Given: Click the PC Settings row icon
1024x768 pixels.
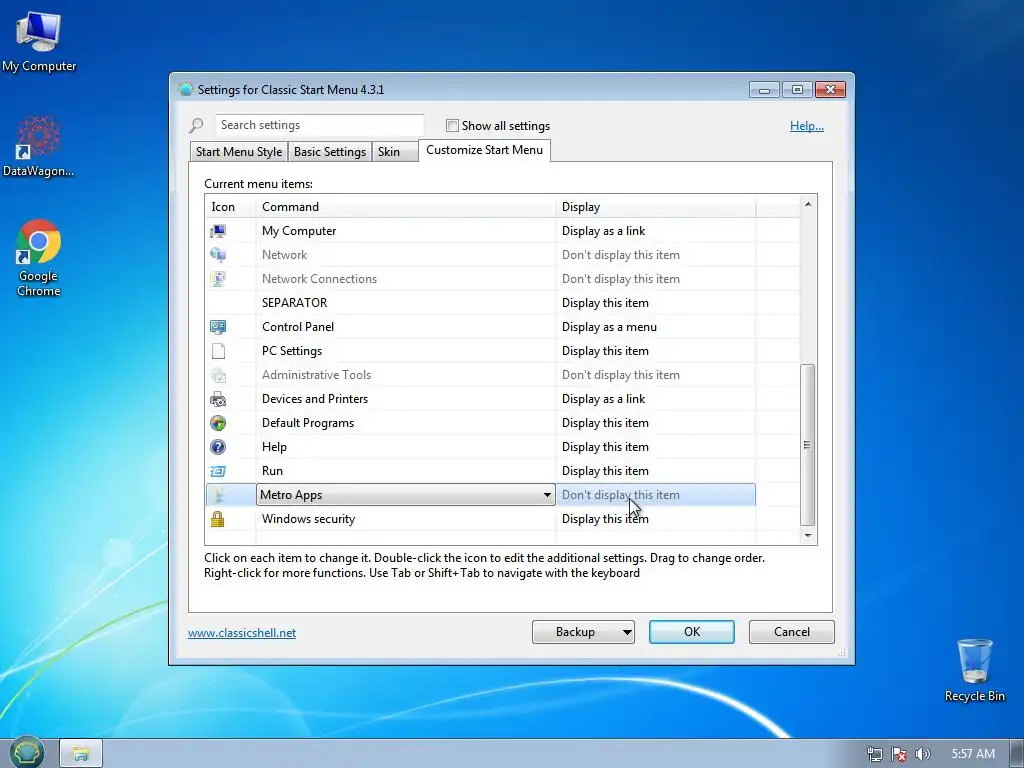Looking at the screenshot, I should (218, 351).
